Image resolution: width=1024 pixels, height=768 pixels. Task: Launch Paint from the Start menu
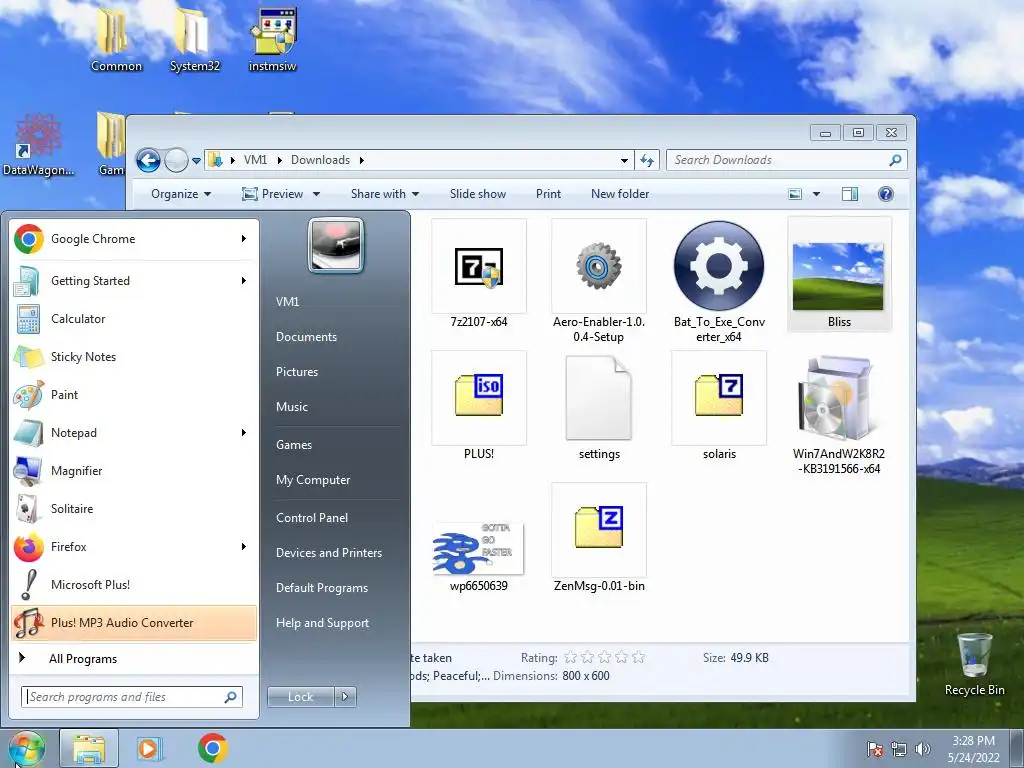click(x=134, y=394)
